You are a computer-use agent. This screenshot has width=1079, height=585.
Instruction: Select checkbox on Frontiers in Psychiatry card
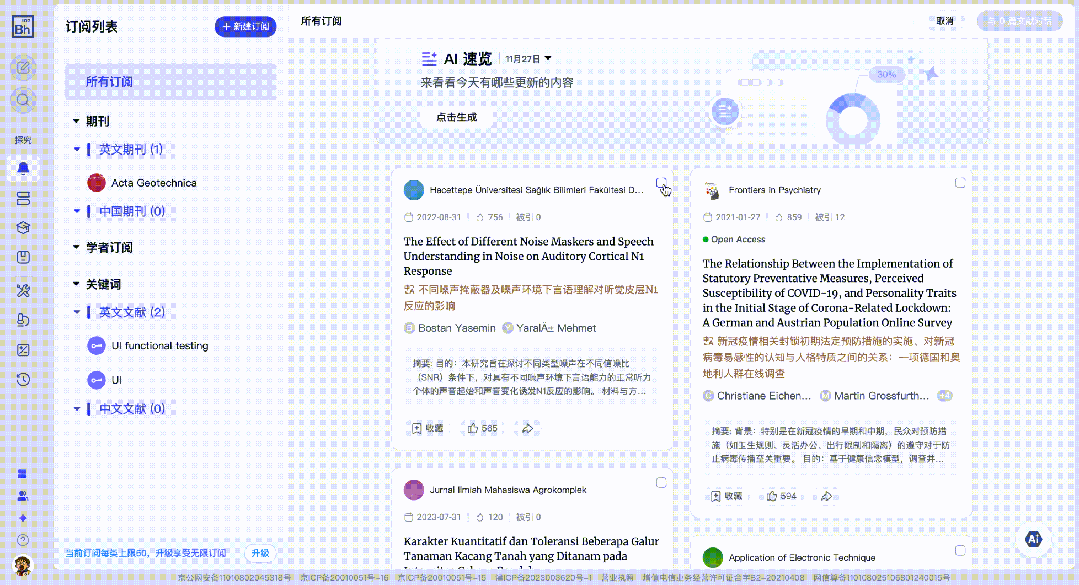coord(960,183)
